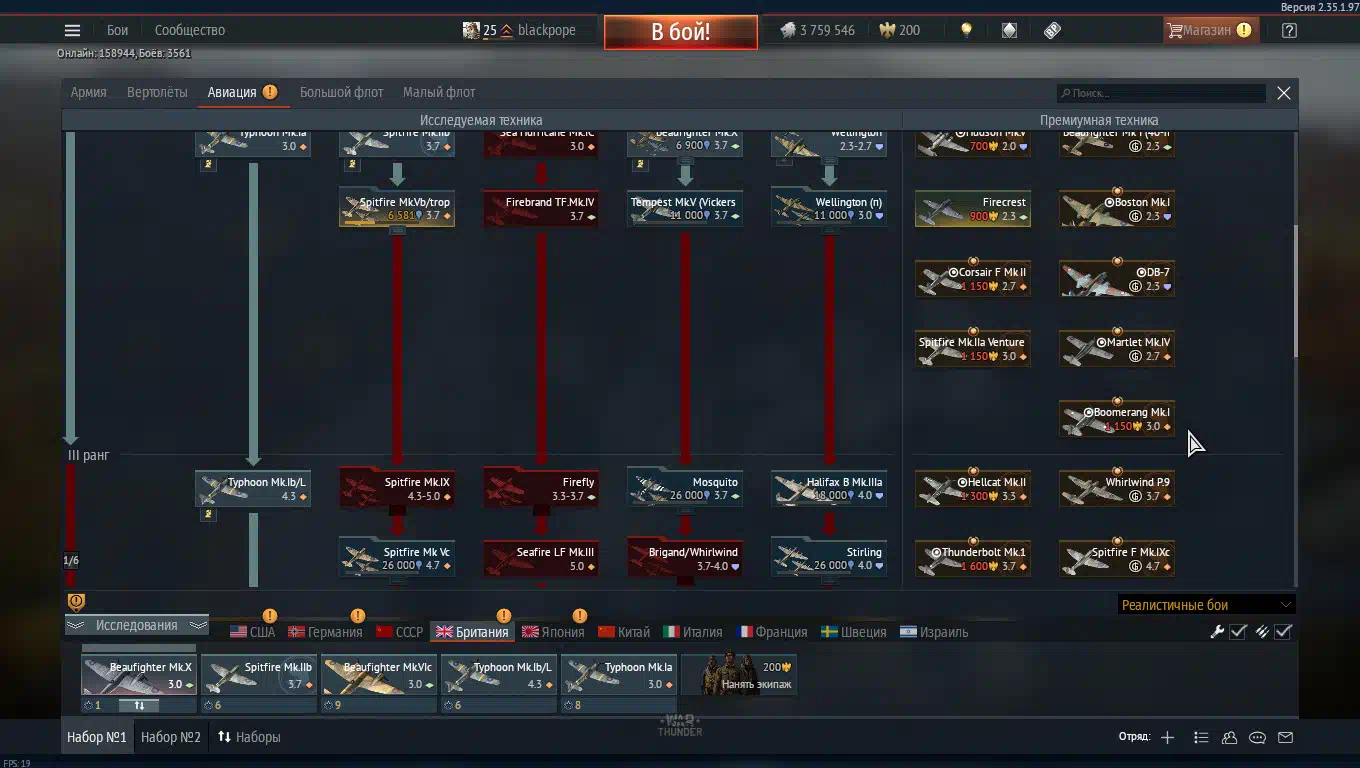This screenshot has width=1360, height=768.
Task: Open the mail envelope icon
Action: pos(1285,737)
